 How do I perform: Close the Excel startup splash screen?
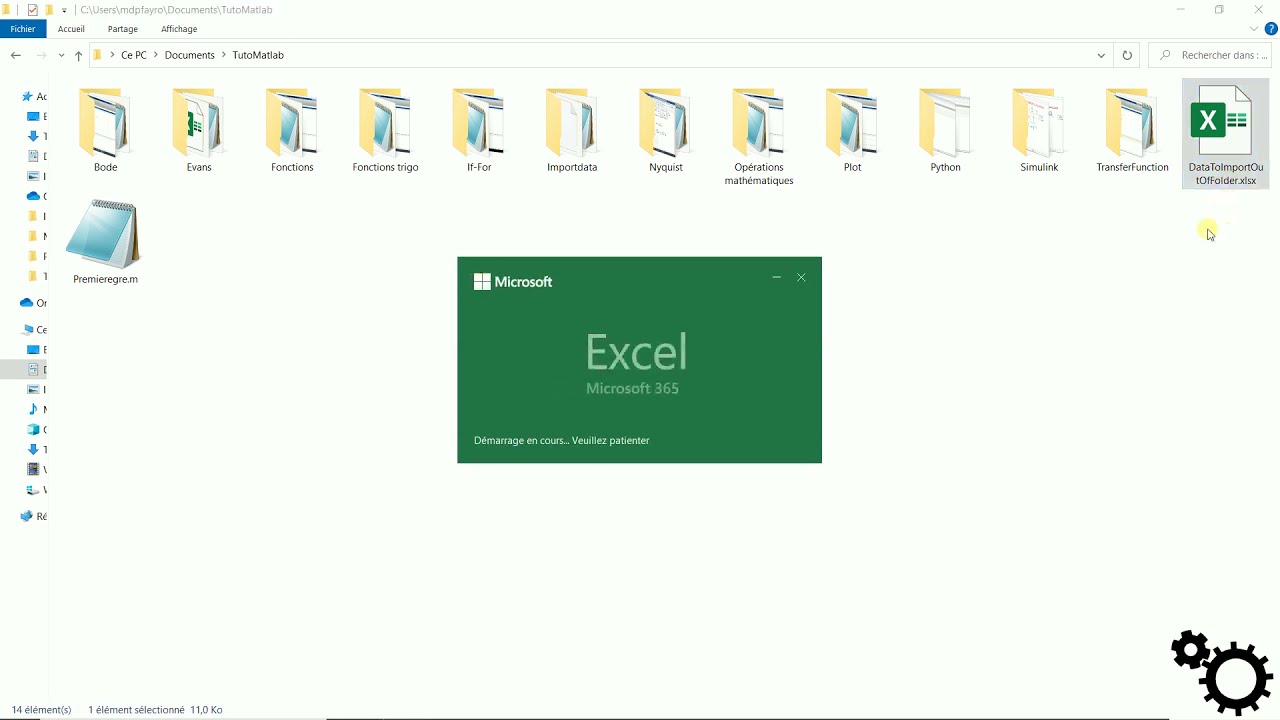[x=801, y=277]
